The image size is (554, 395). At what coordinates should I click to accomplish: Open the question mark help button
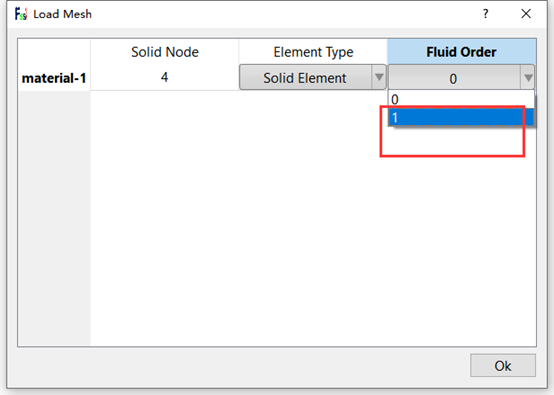485,14
